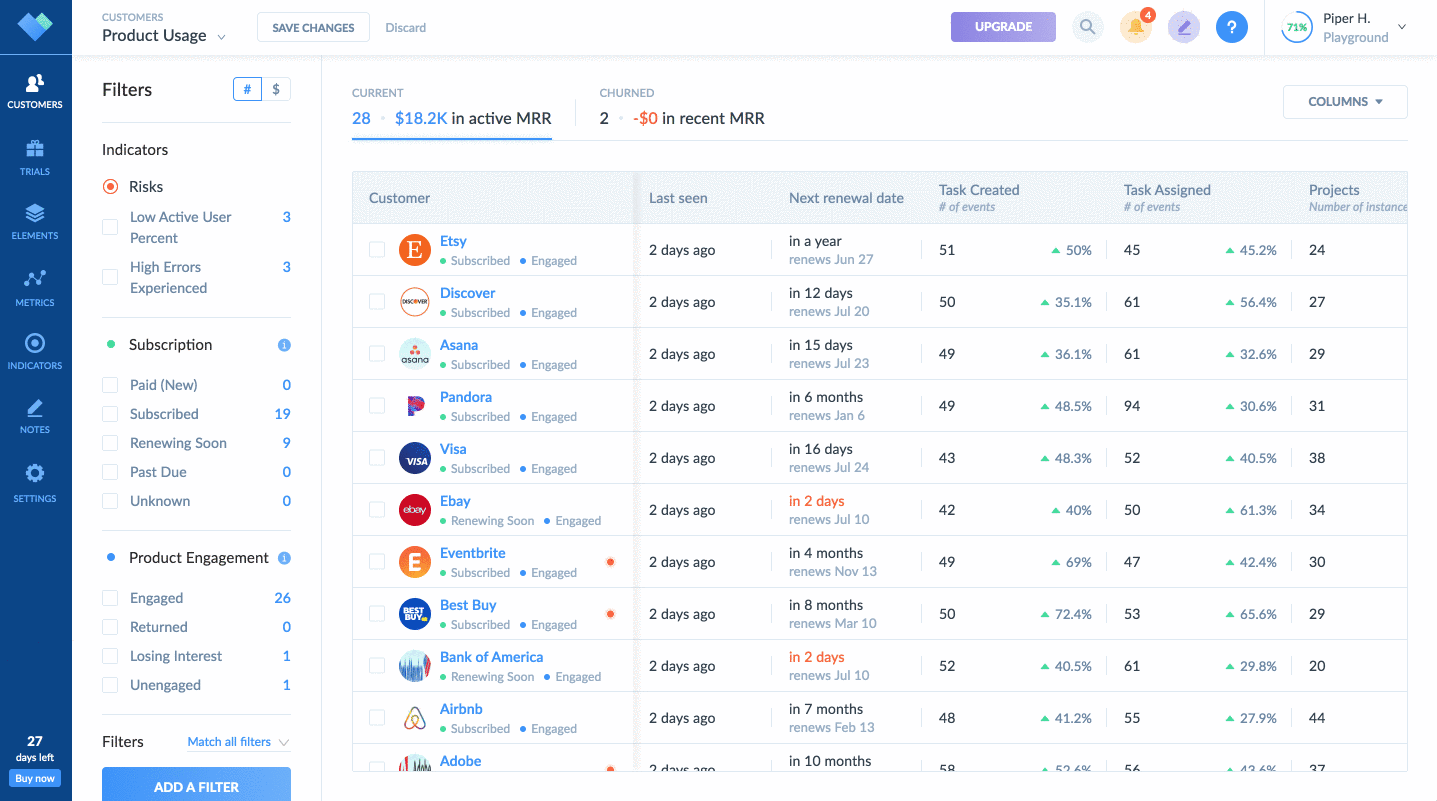Click the Ebay logo icon
The height and width of the screenshot is (801, 1437).
[415, 510]
